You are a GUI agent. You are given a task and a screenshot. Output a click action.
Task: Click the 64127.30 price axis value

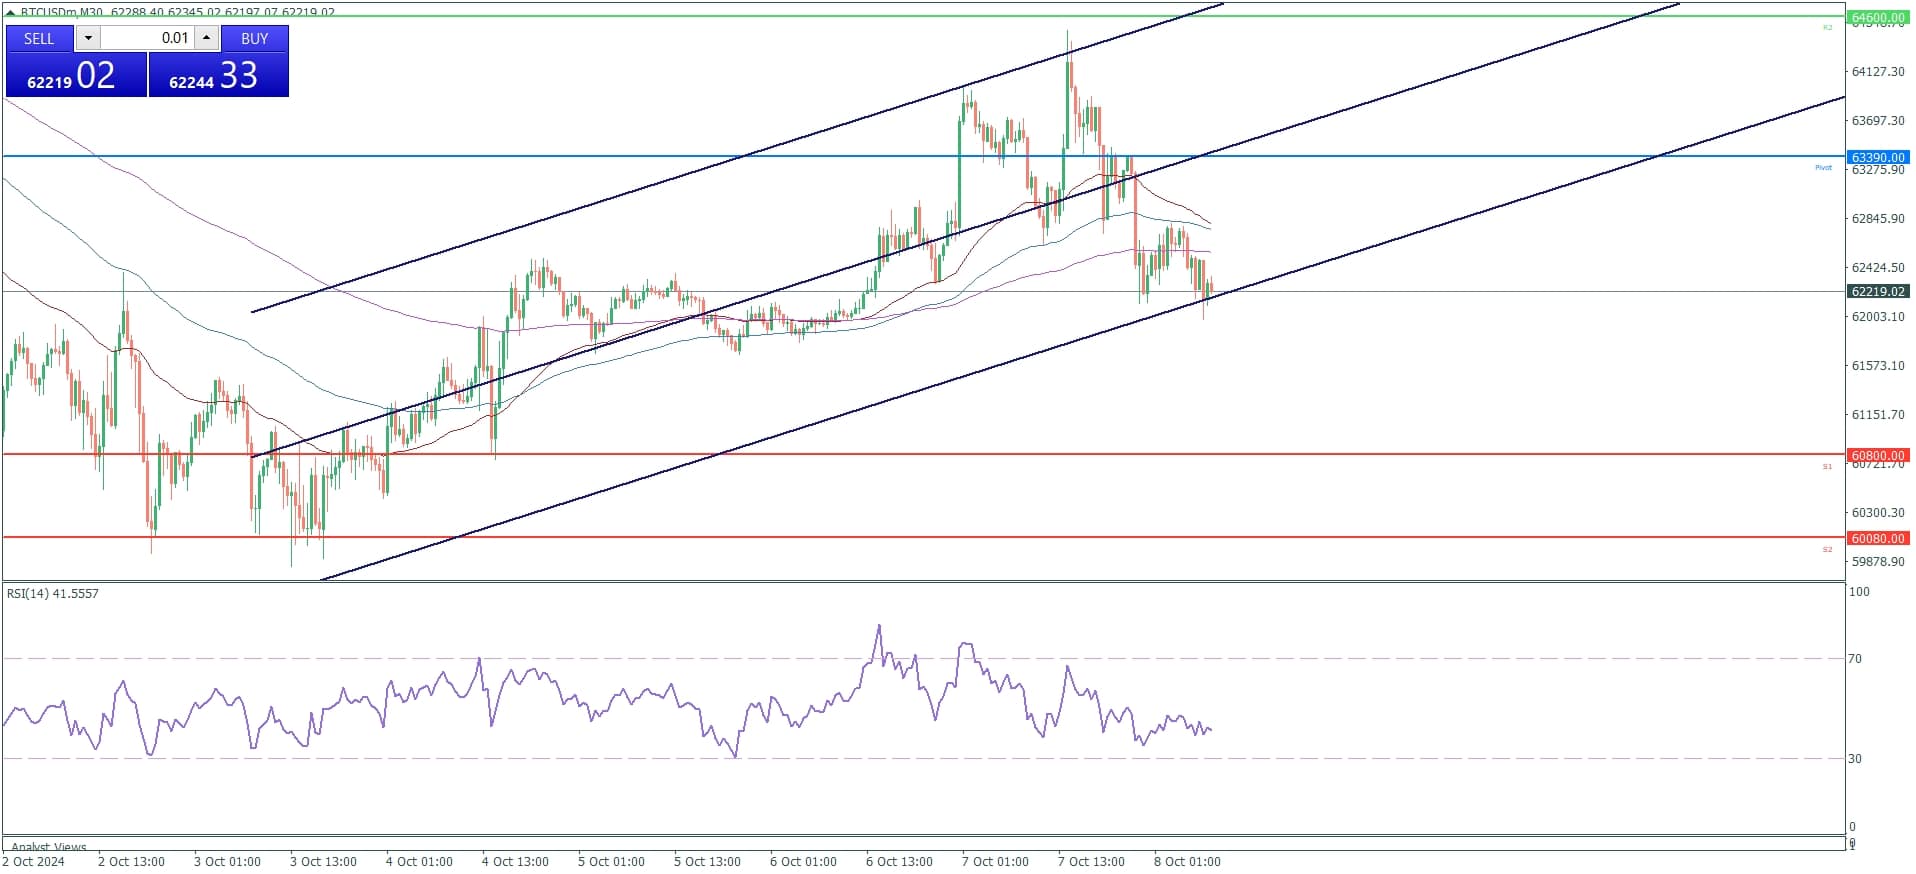coord(1878,71)
